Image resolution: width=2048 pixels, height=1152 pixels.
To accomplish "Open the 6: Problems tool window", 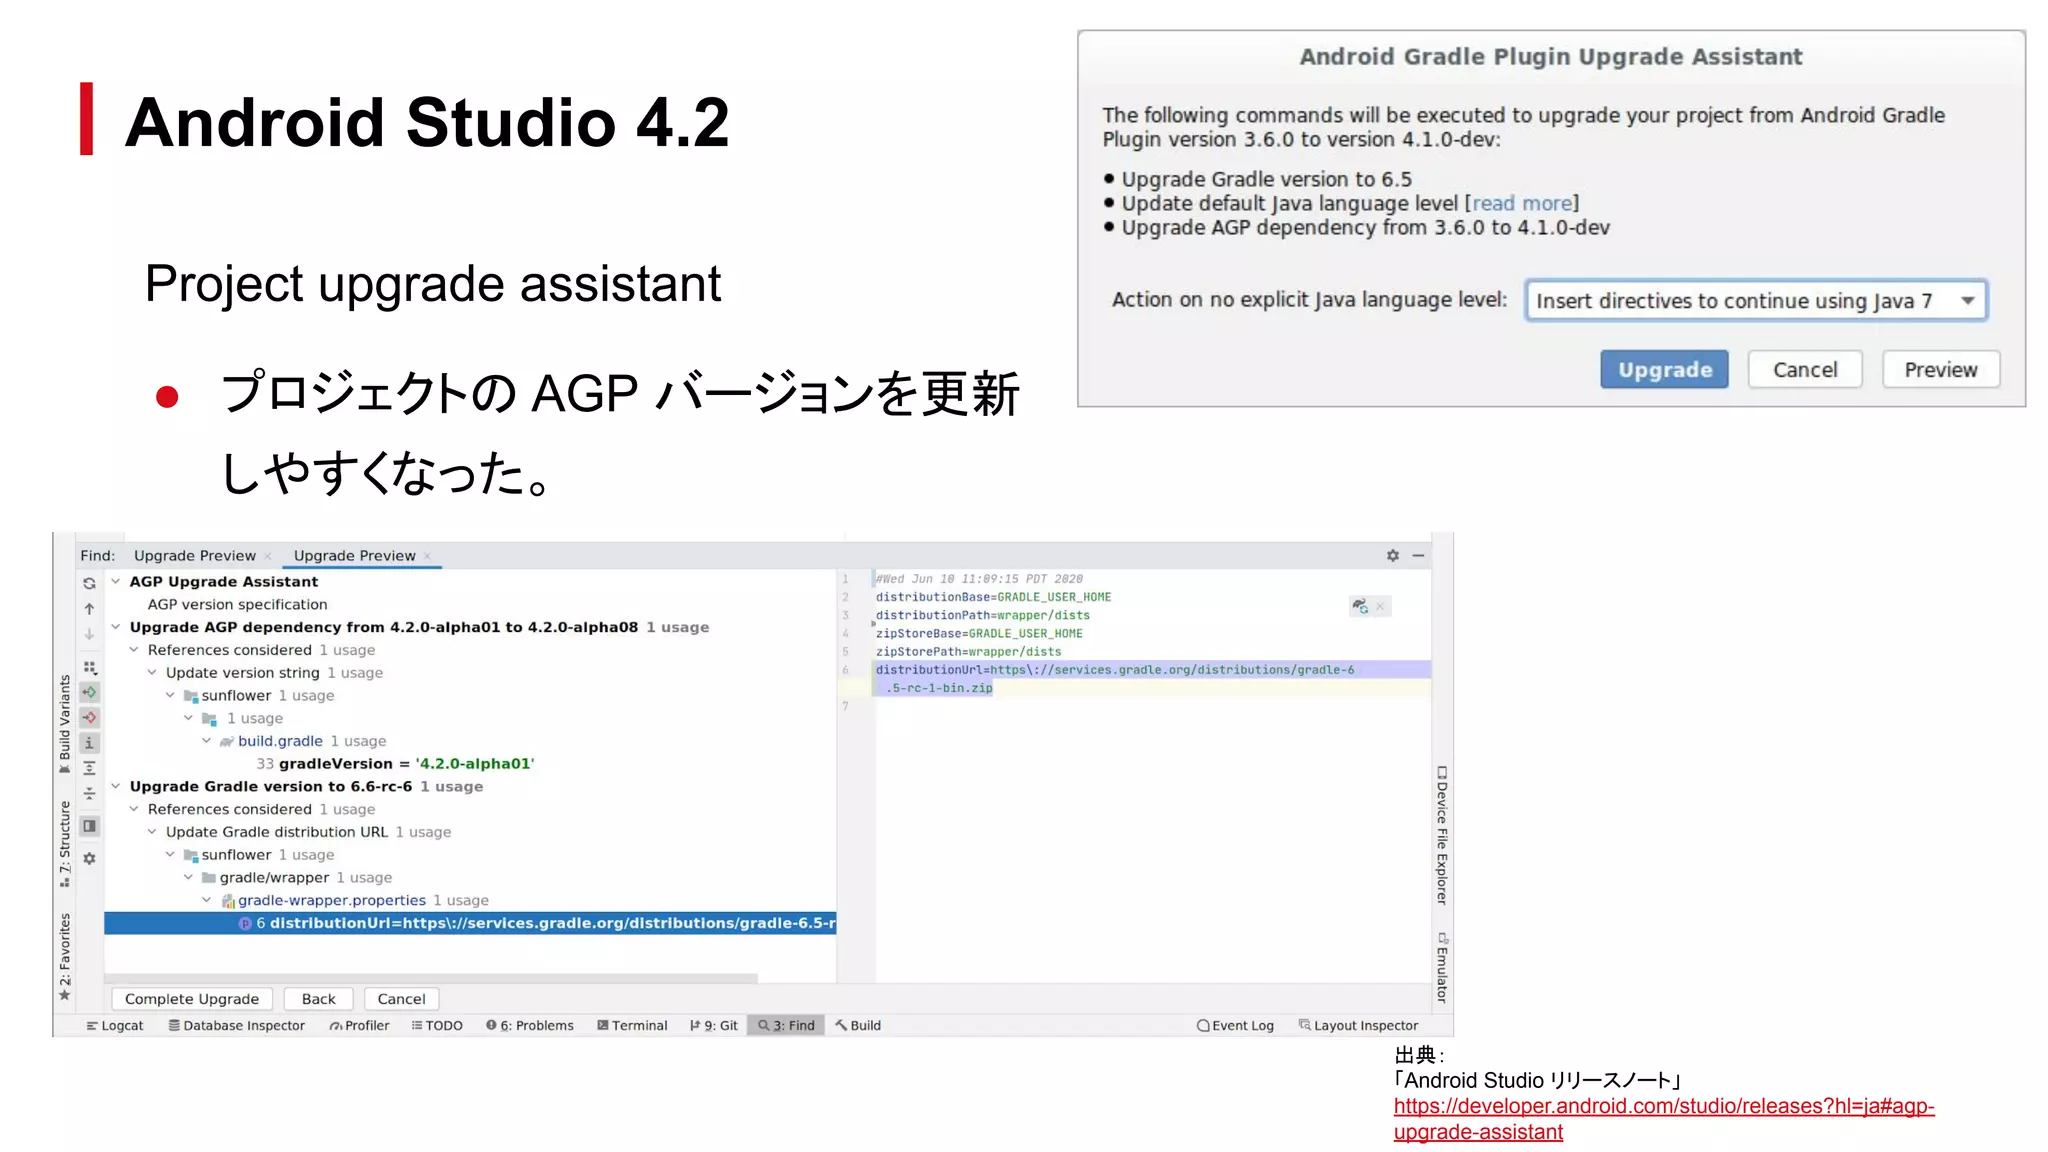I will [x=530, y=1025].
